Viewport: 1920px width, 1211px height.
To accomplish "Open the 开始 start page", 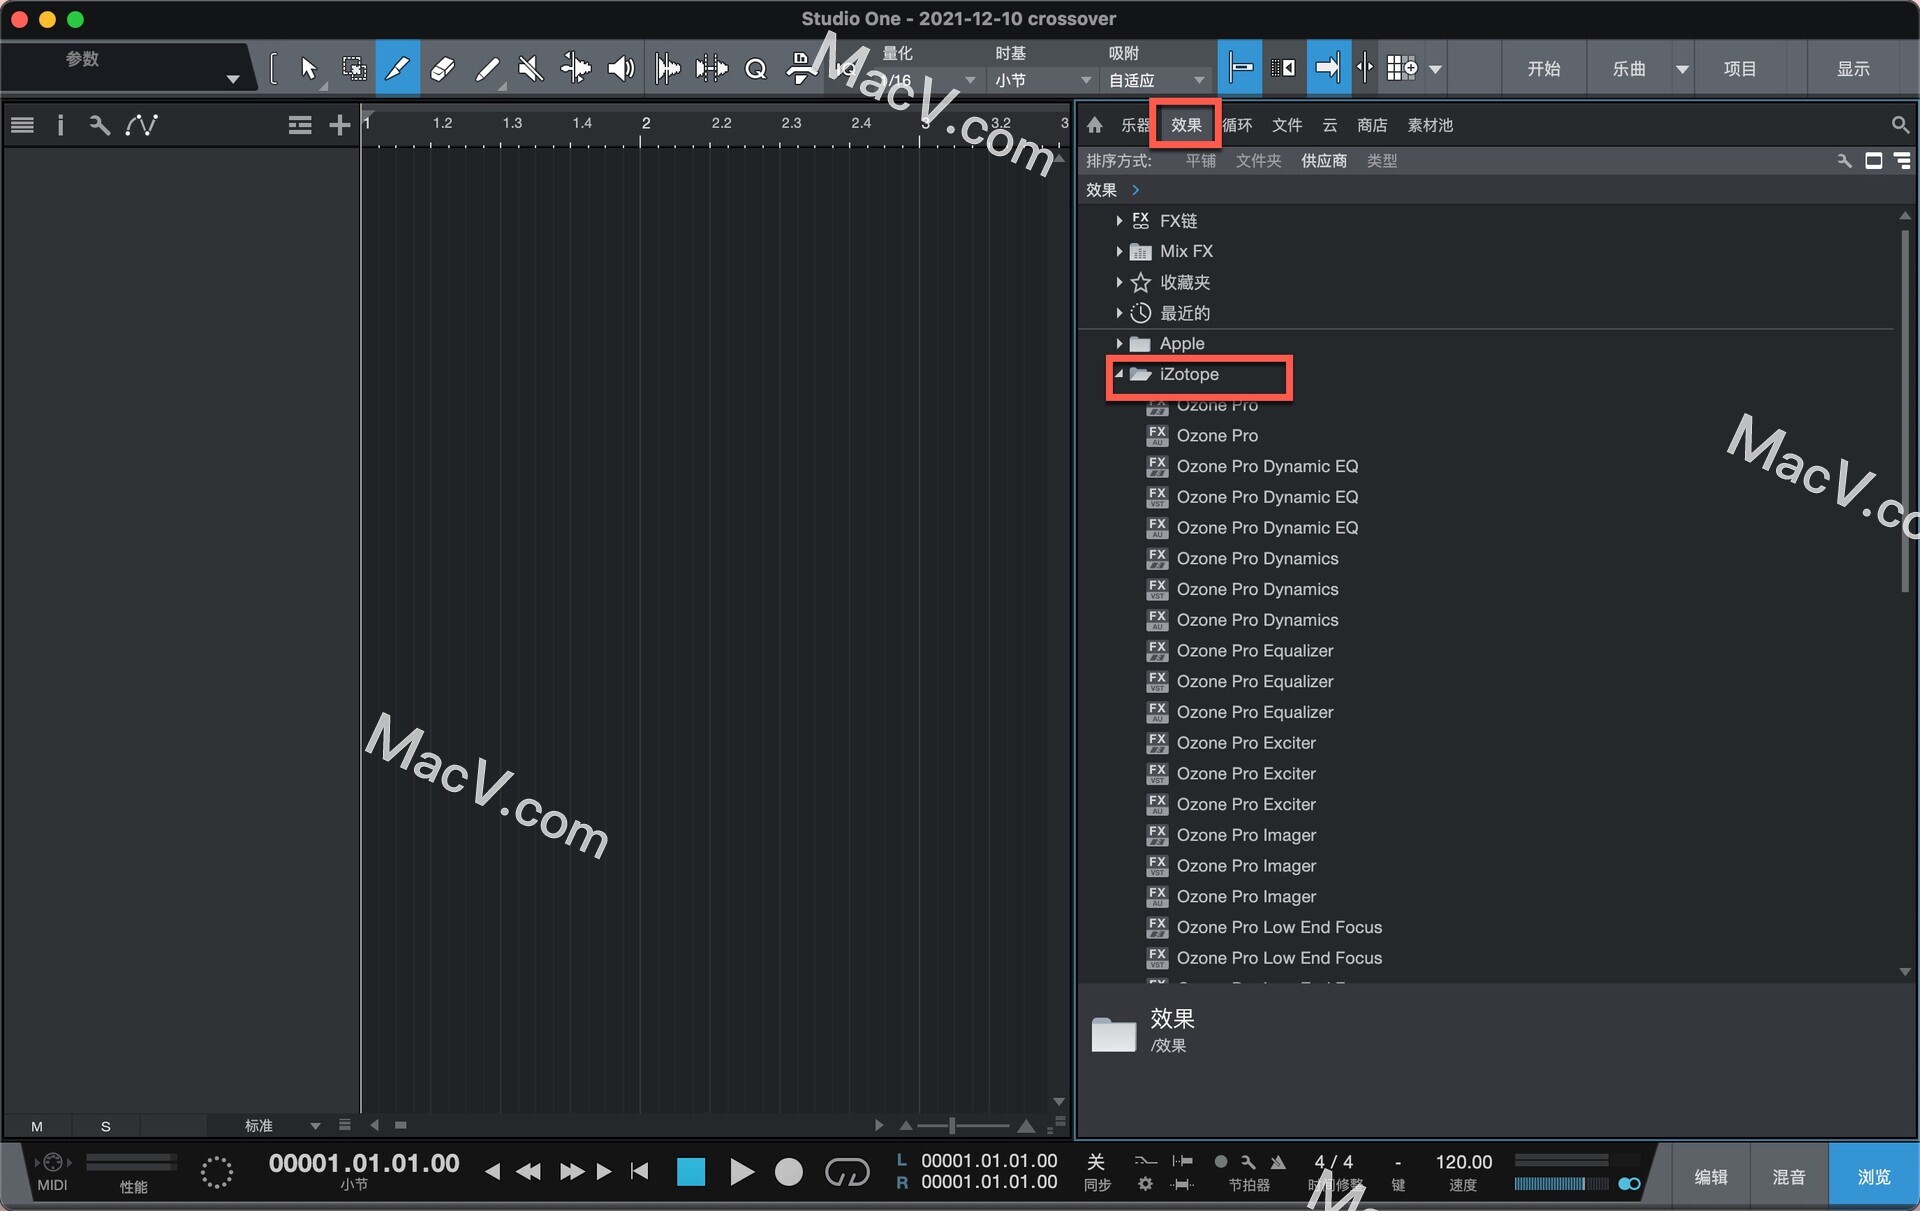I will [1544, 69].
